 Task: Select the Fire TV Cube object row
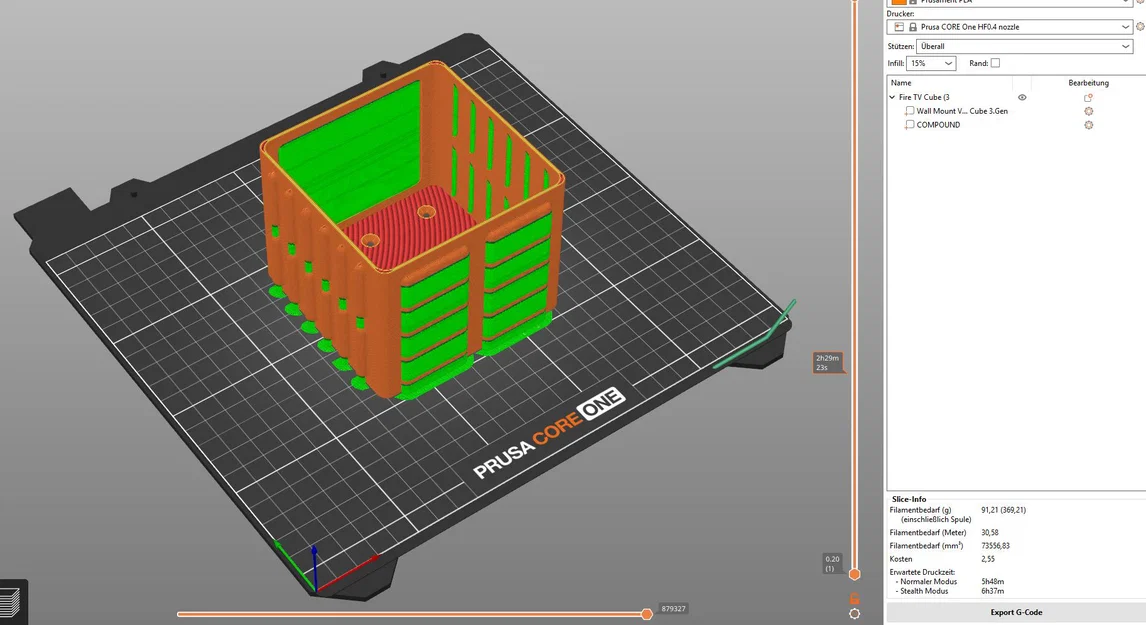(x=924, y=97)
